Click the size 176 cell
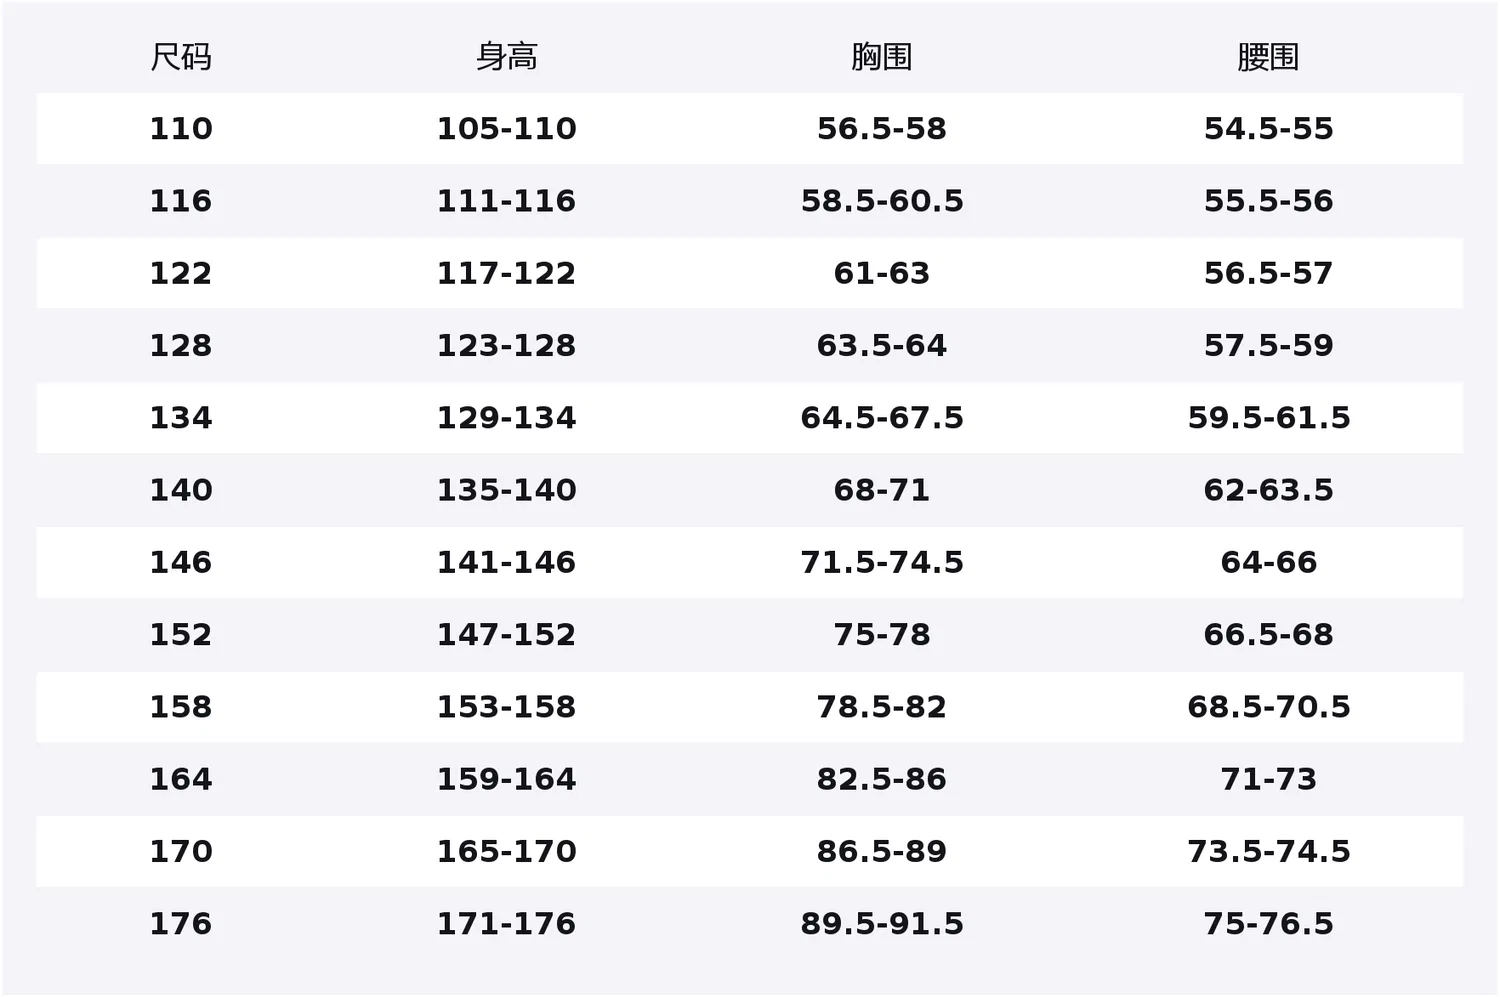Viewport: 1500px width, 997px height. 181,924
